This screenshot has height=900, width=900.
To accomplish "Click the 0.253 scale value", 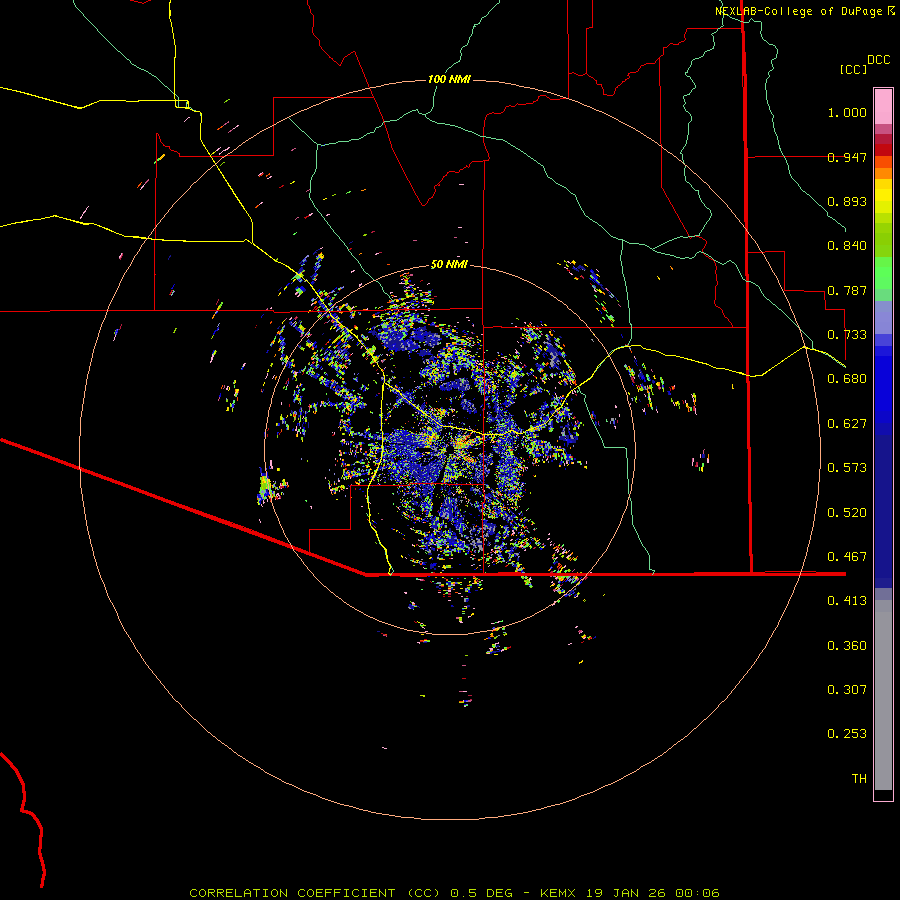I will [847, 734].
